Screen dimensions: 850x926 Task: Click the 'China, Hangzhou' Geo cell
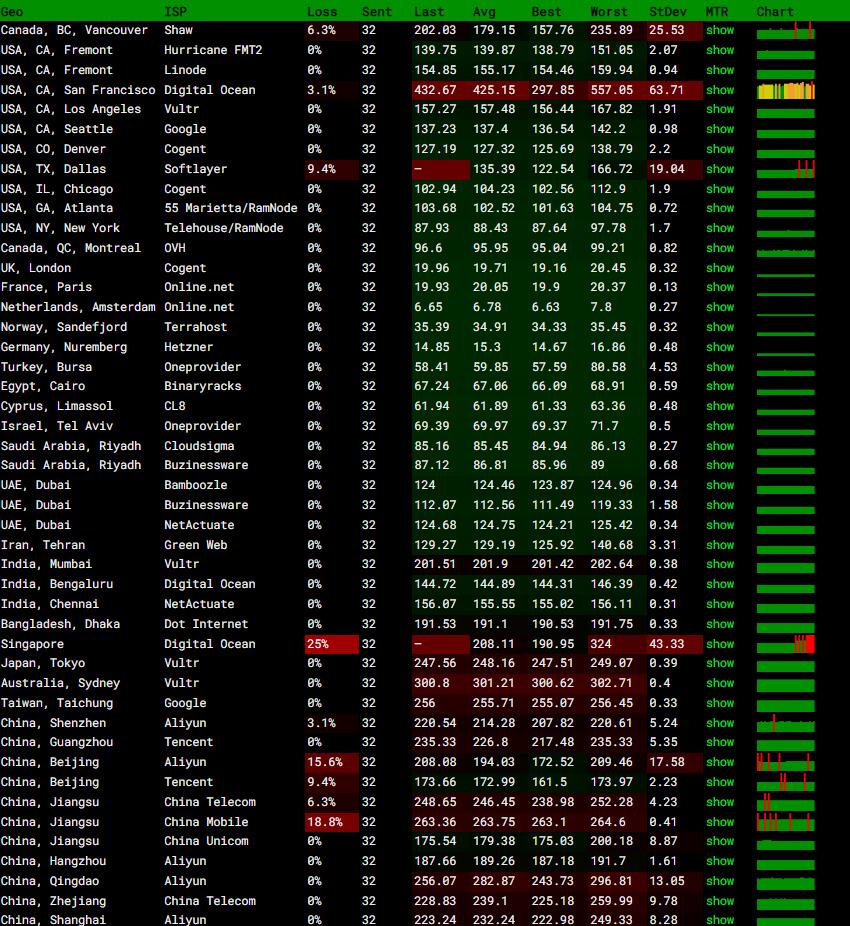pyautogui.click(x=53, y=861)
